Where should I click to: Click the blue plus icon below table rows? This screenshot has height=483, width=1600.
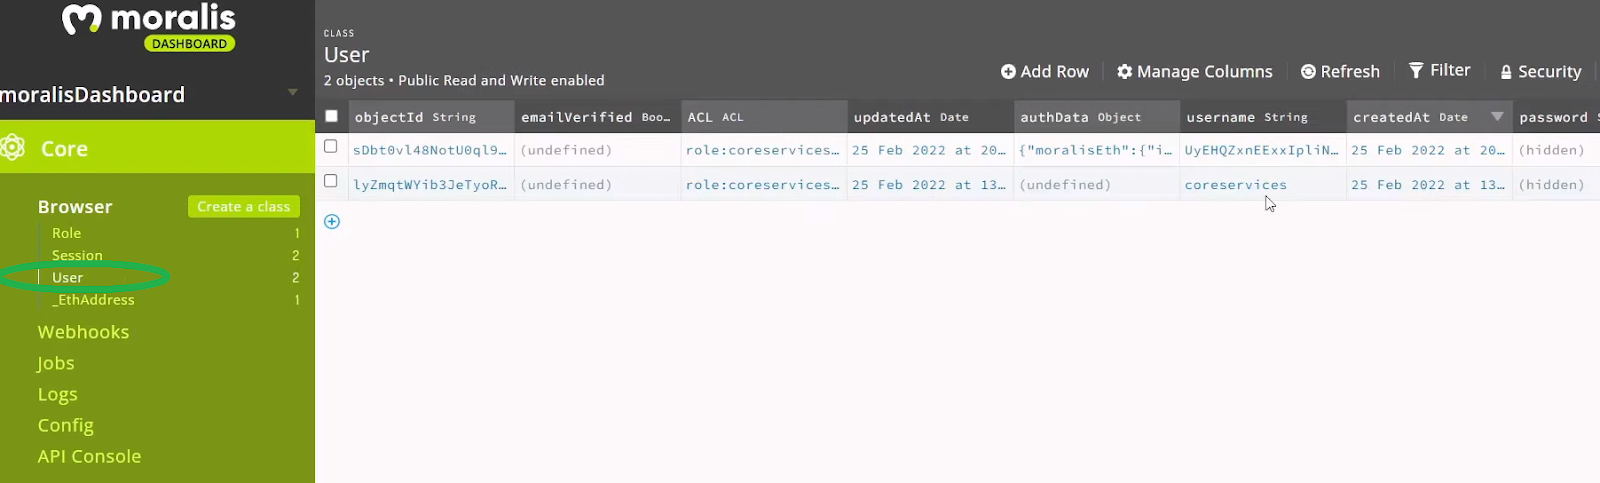point(332,221)
